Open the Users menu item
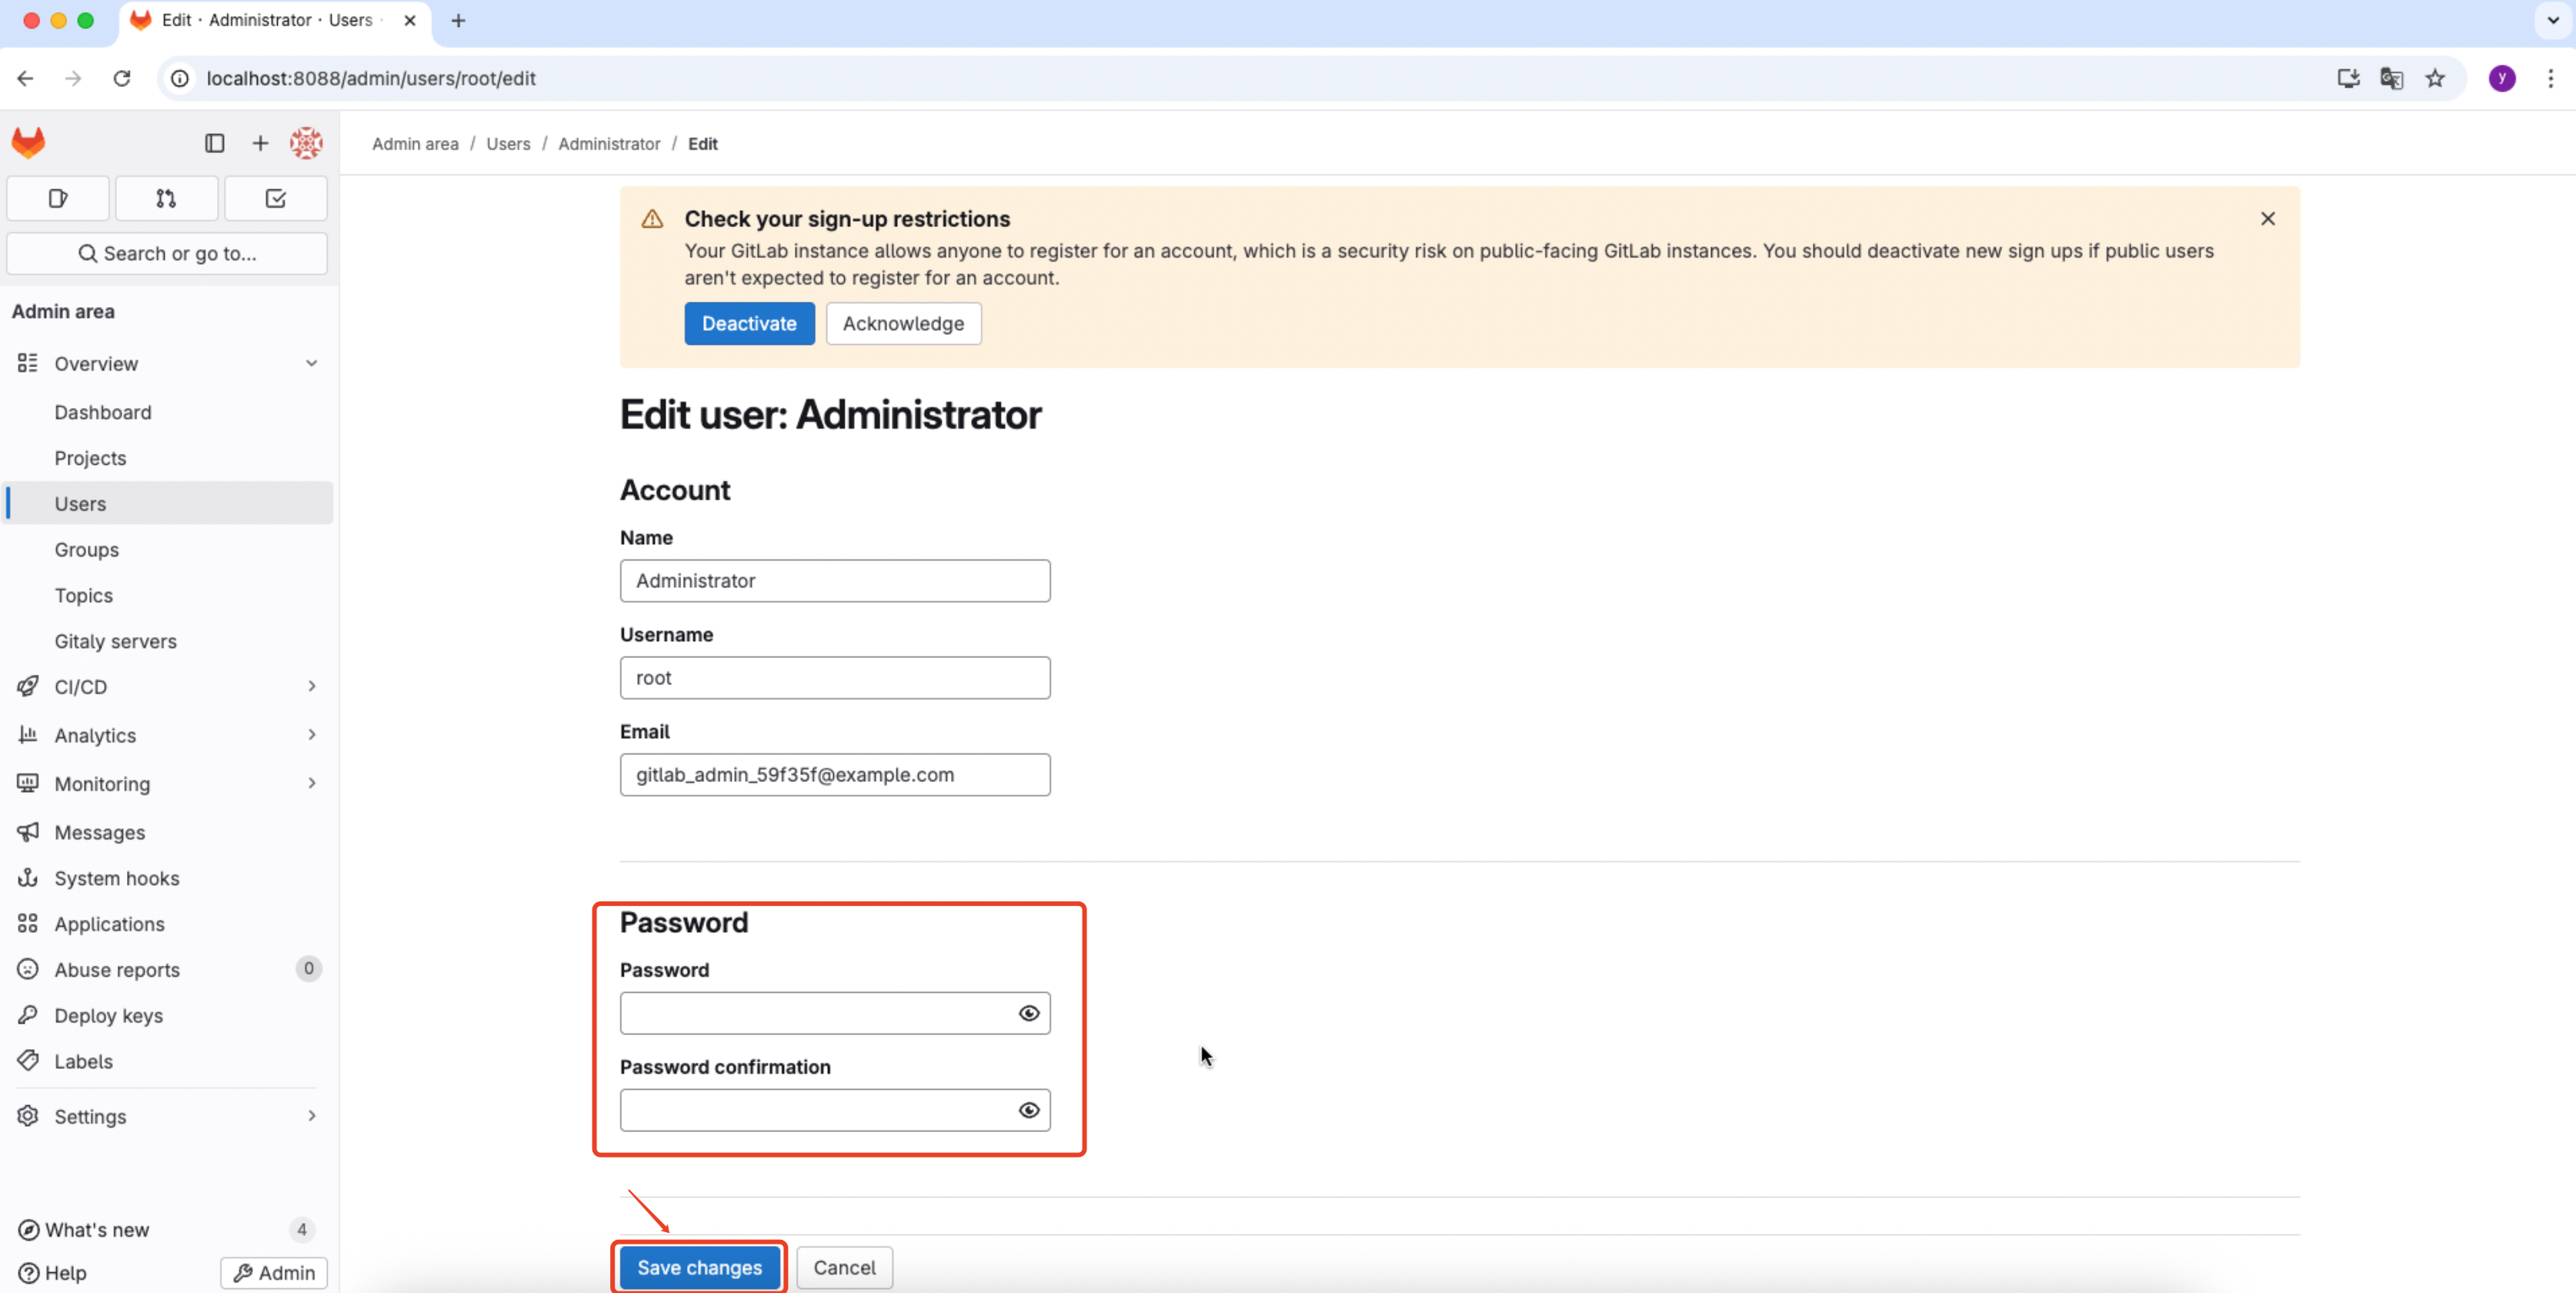Screen dimensions: 2576x1293 click(x=80, y=503)
